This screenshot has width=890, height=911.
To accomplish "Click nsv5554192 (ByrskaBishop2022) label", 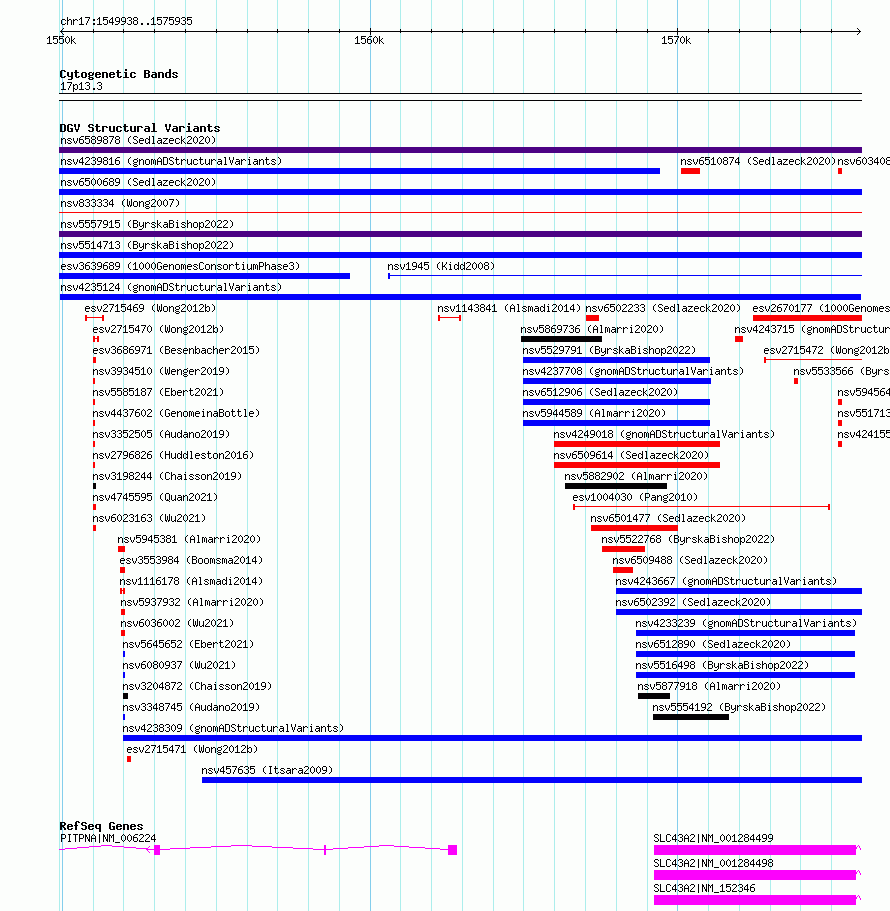I will pos(739,706).
